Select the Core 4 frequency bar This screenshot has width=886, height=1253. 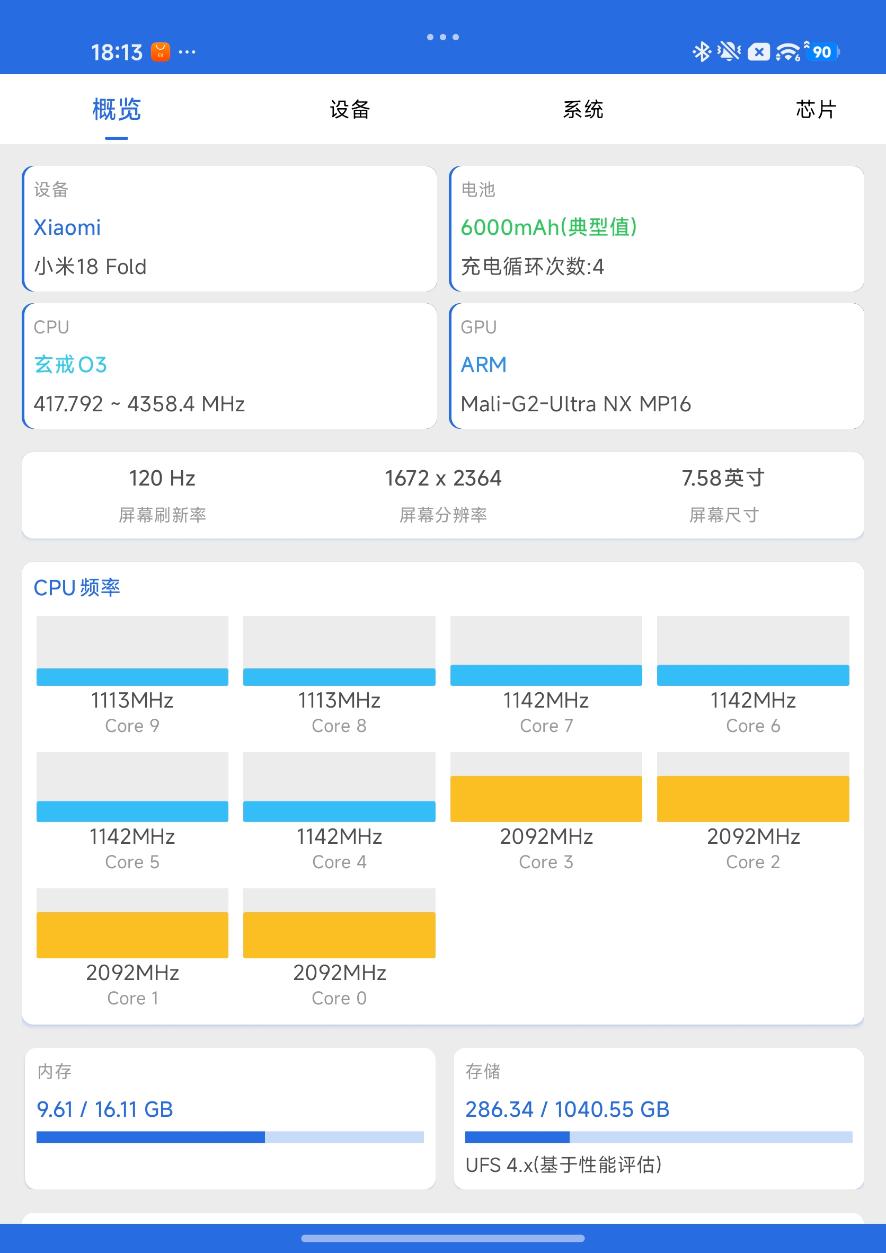339,787
